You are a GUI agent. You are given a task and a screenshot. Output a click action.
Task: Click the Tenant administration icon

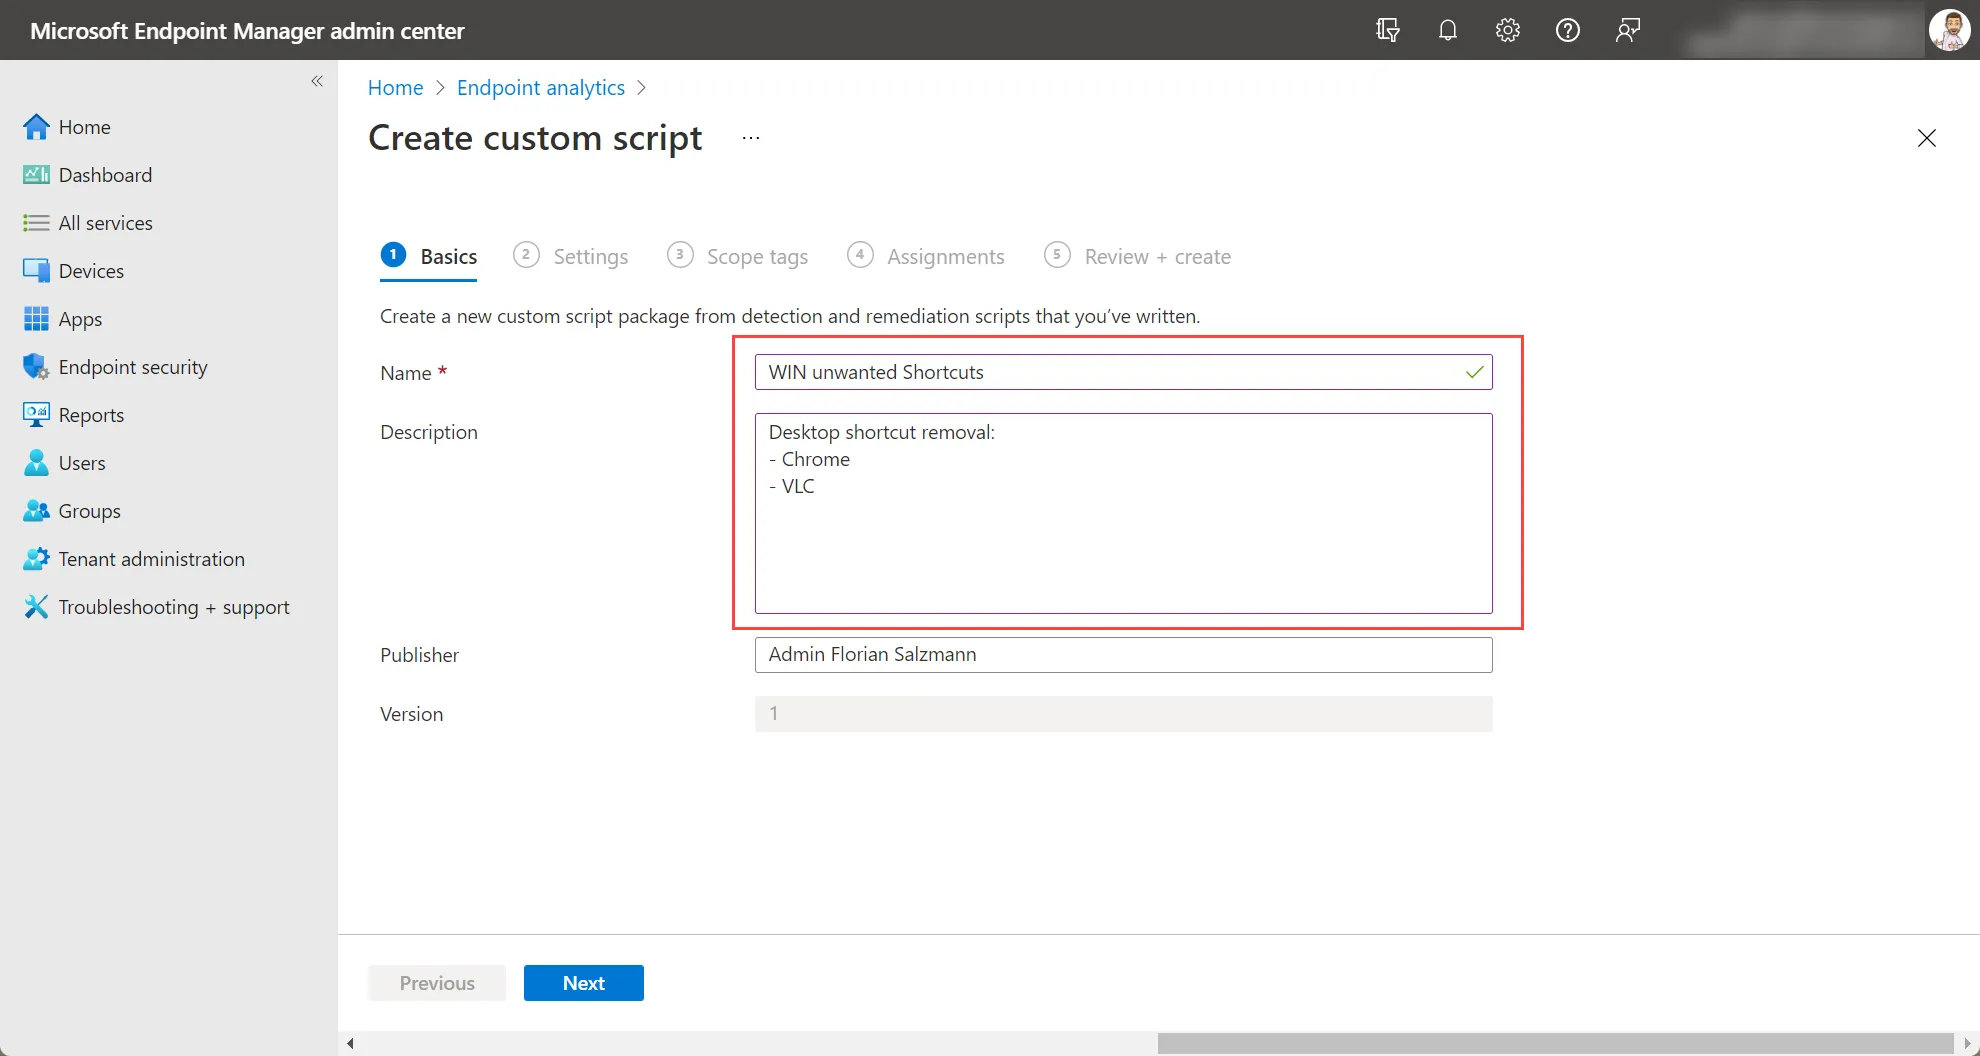(36, 559)
